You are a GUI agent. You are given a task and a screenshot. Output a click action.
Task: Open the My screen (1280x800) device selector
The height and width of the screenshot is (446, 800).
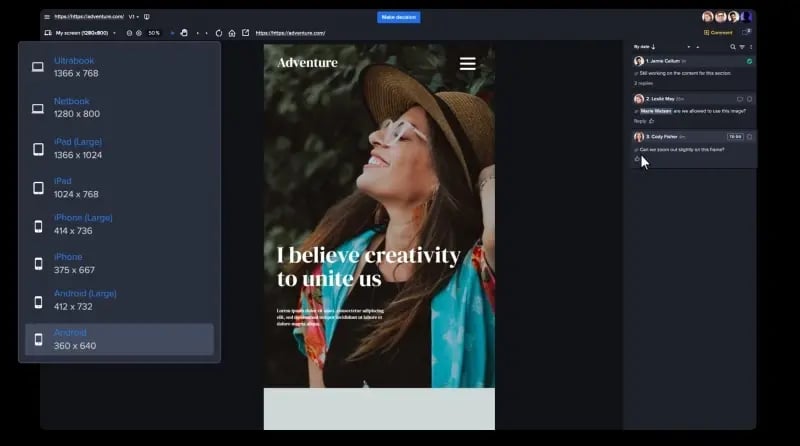(x=81, y=33)
